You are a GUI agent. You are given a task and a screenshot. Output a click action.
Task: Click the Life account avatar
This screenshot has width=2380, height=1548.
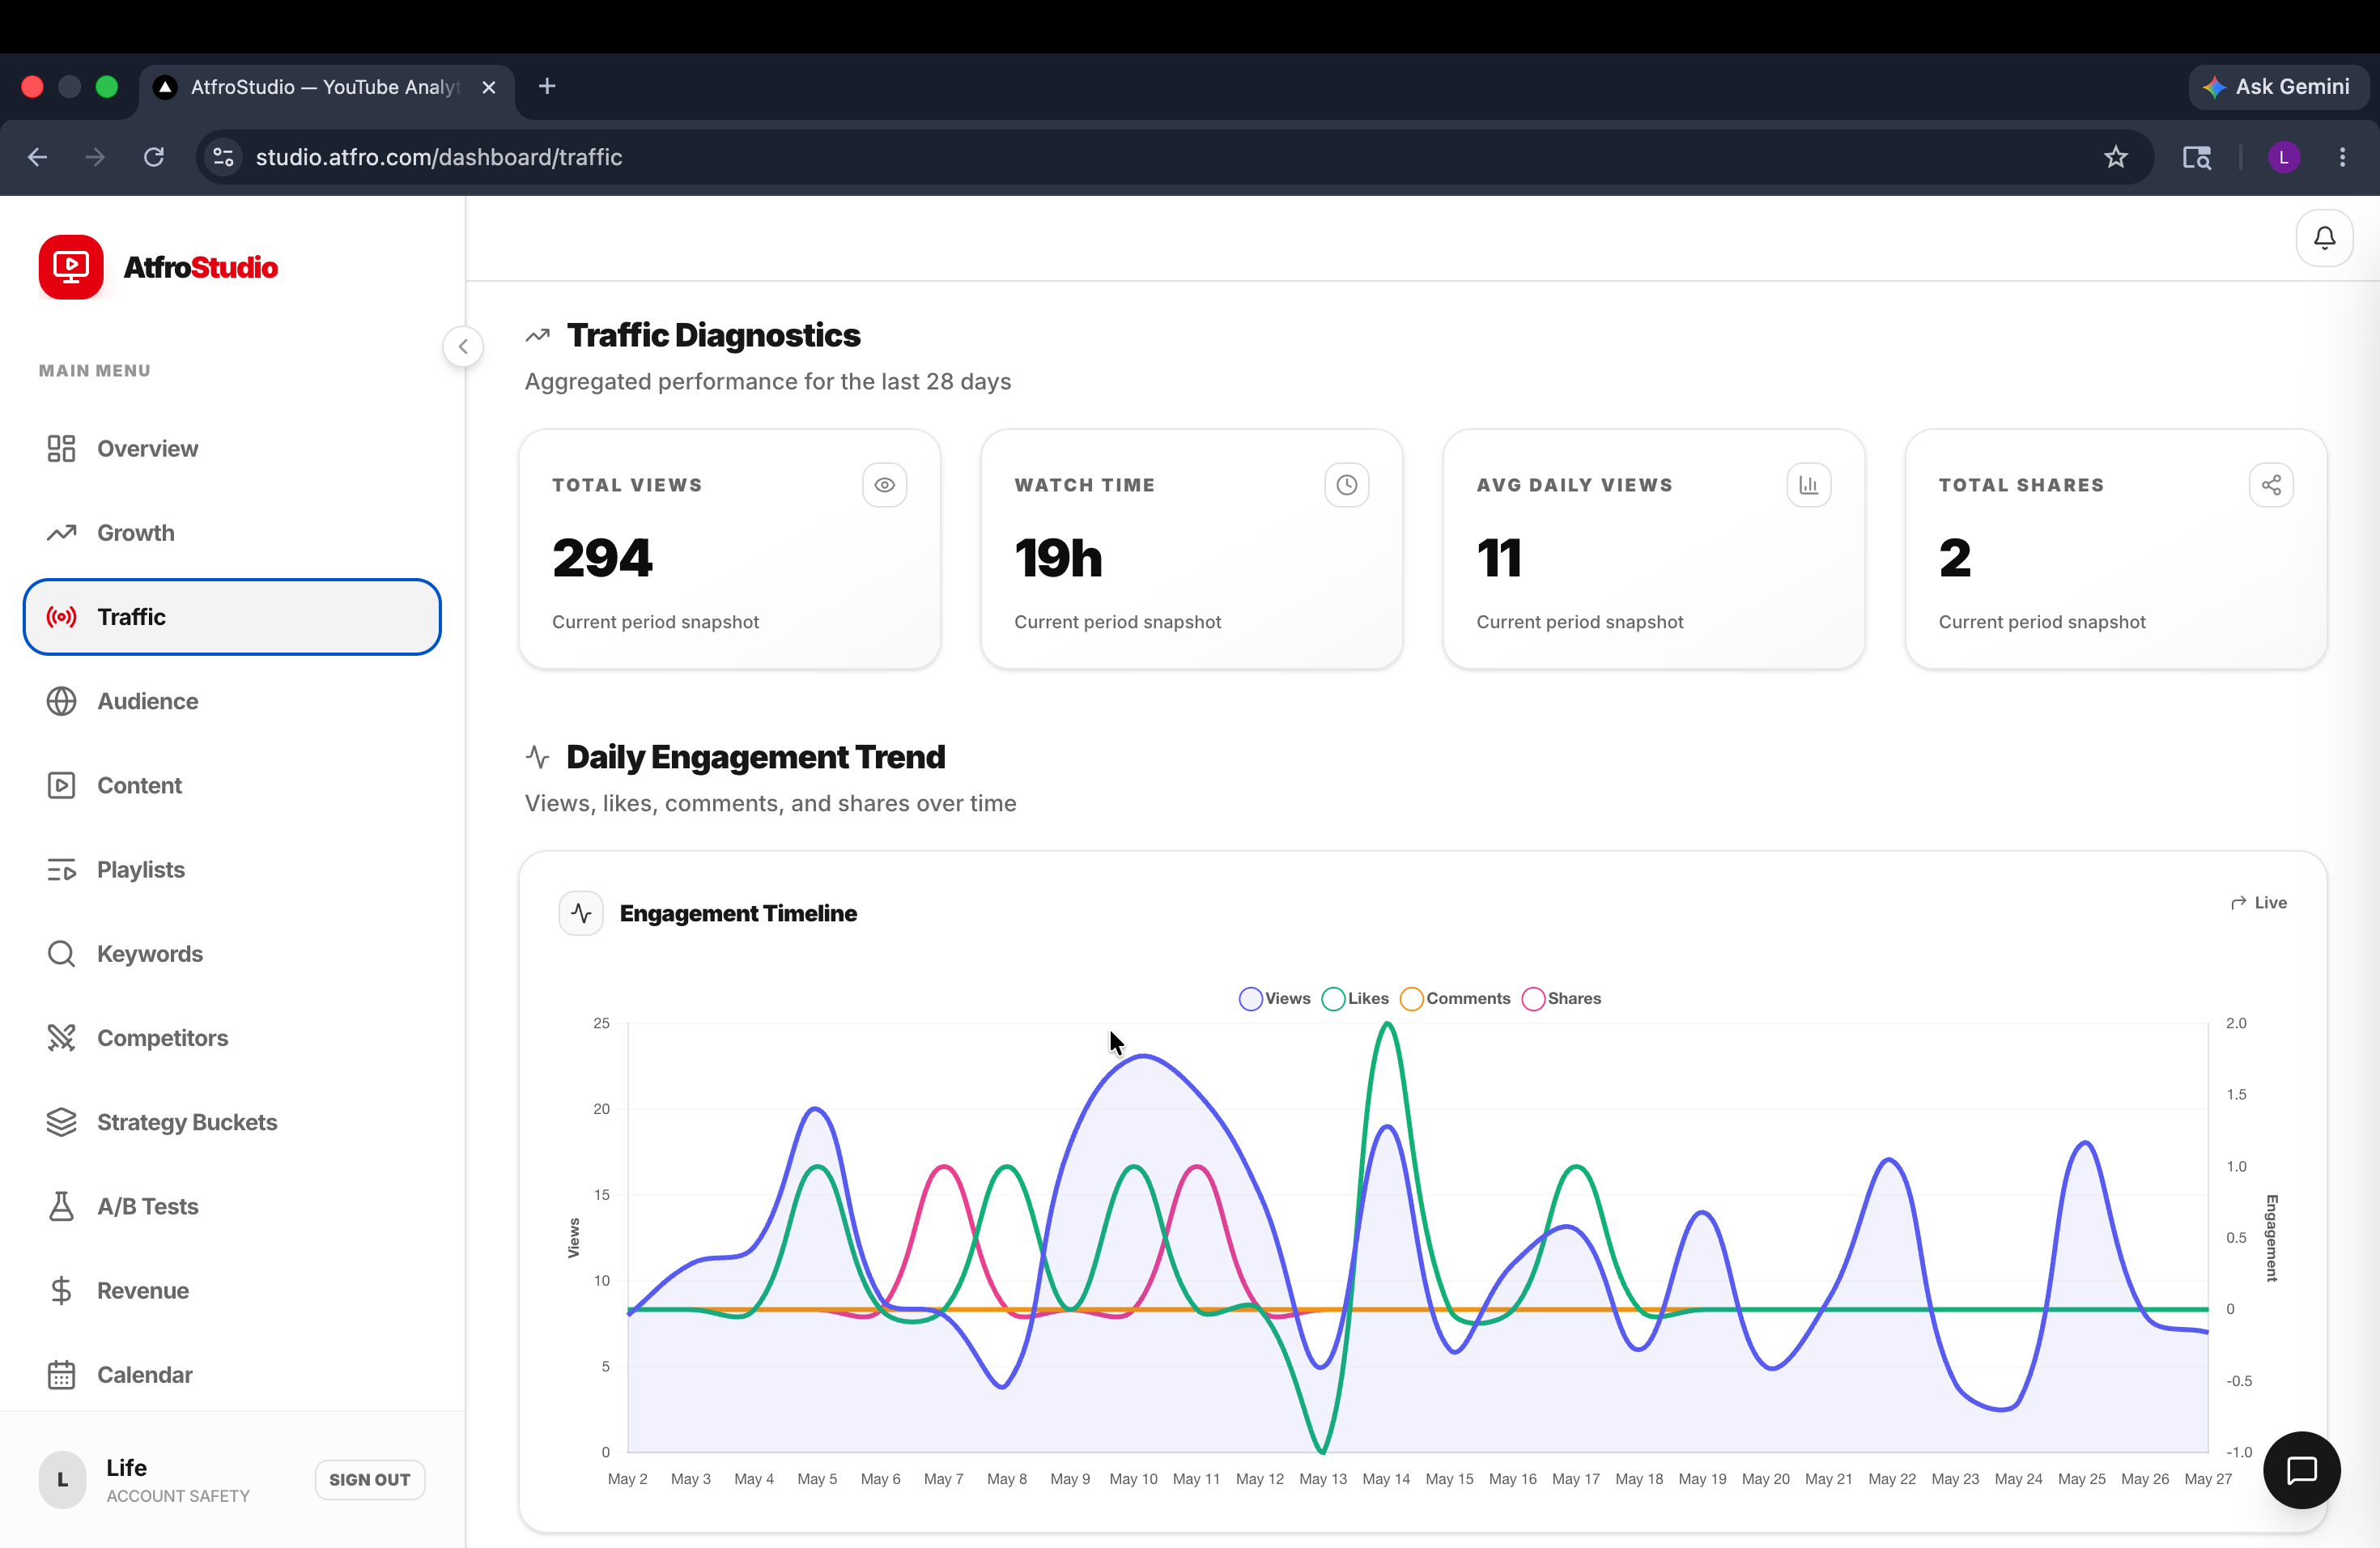click(x=63, y=1480)
